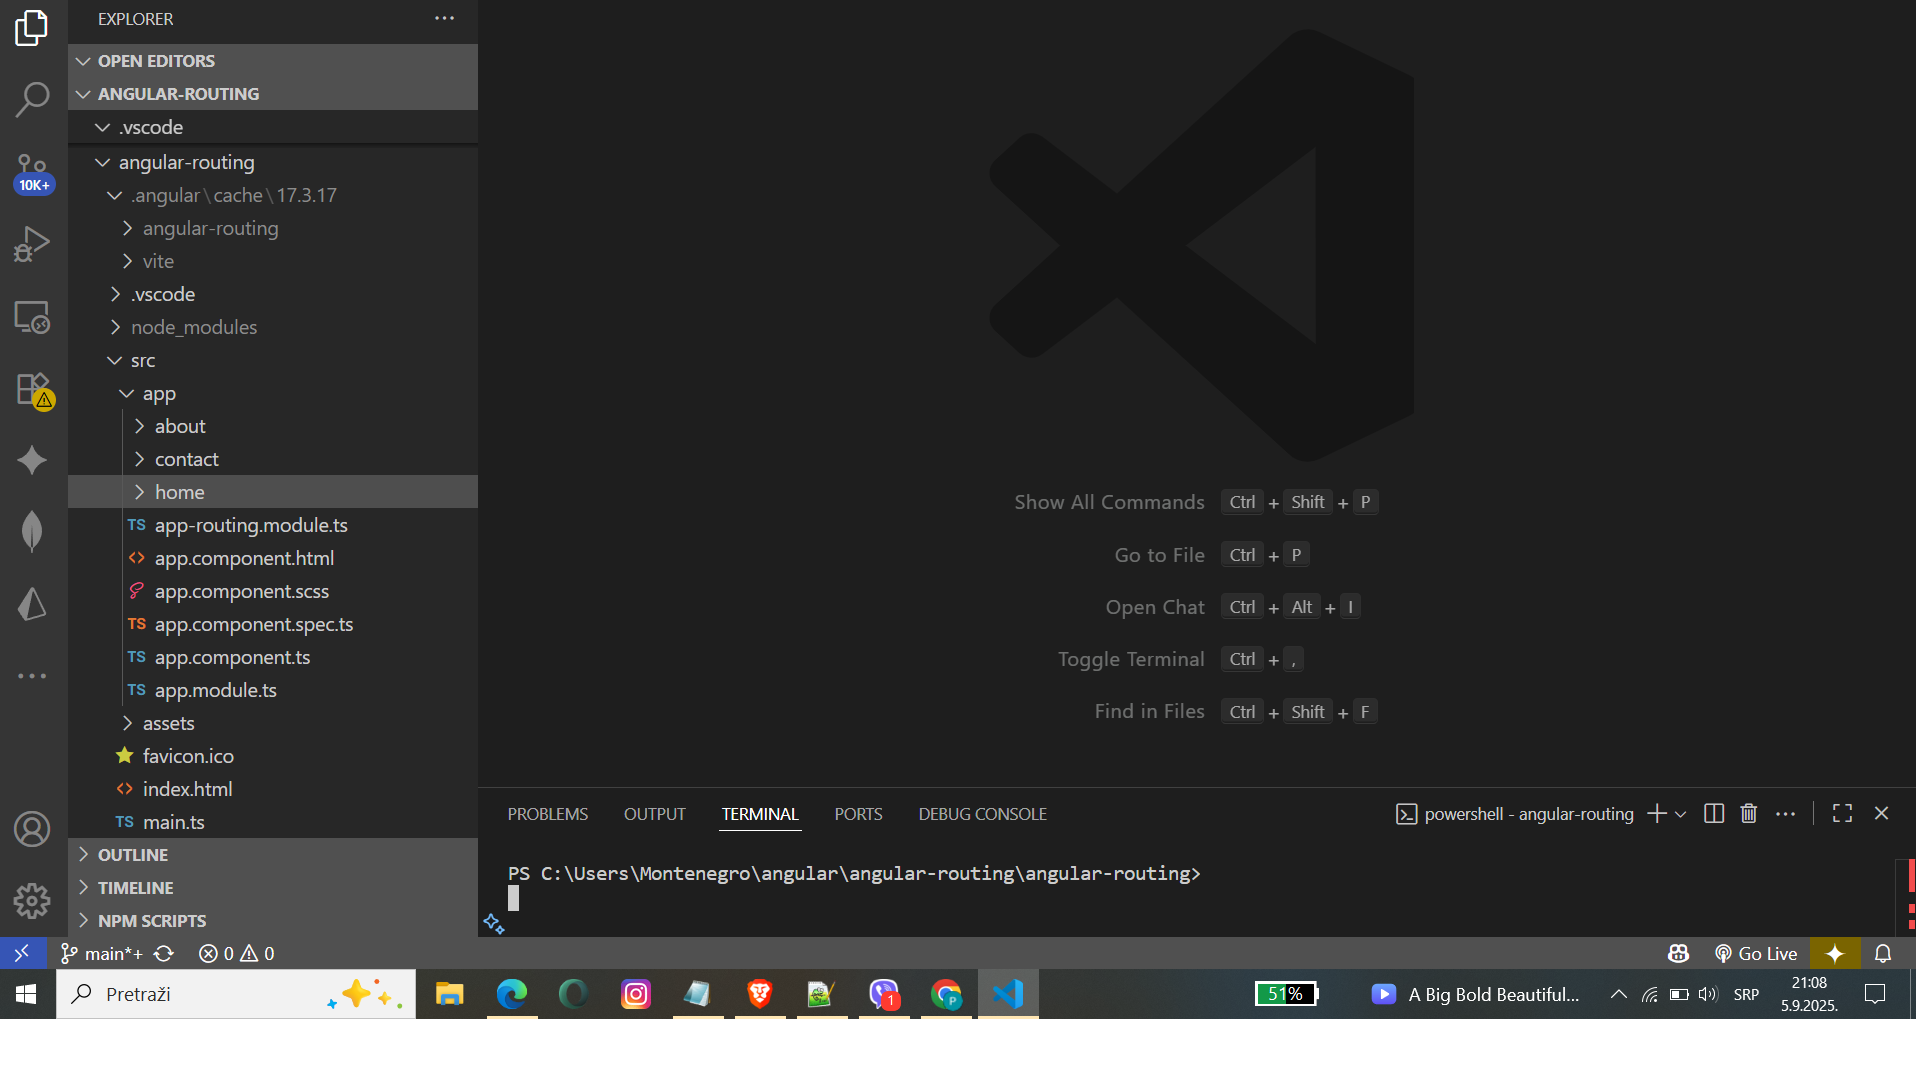Screen dimensions: 1920x1080
Task: Maximize the panel size
Action: coord(1842,814)
